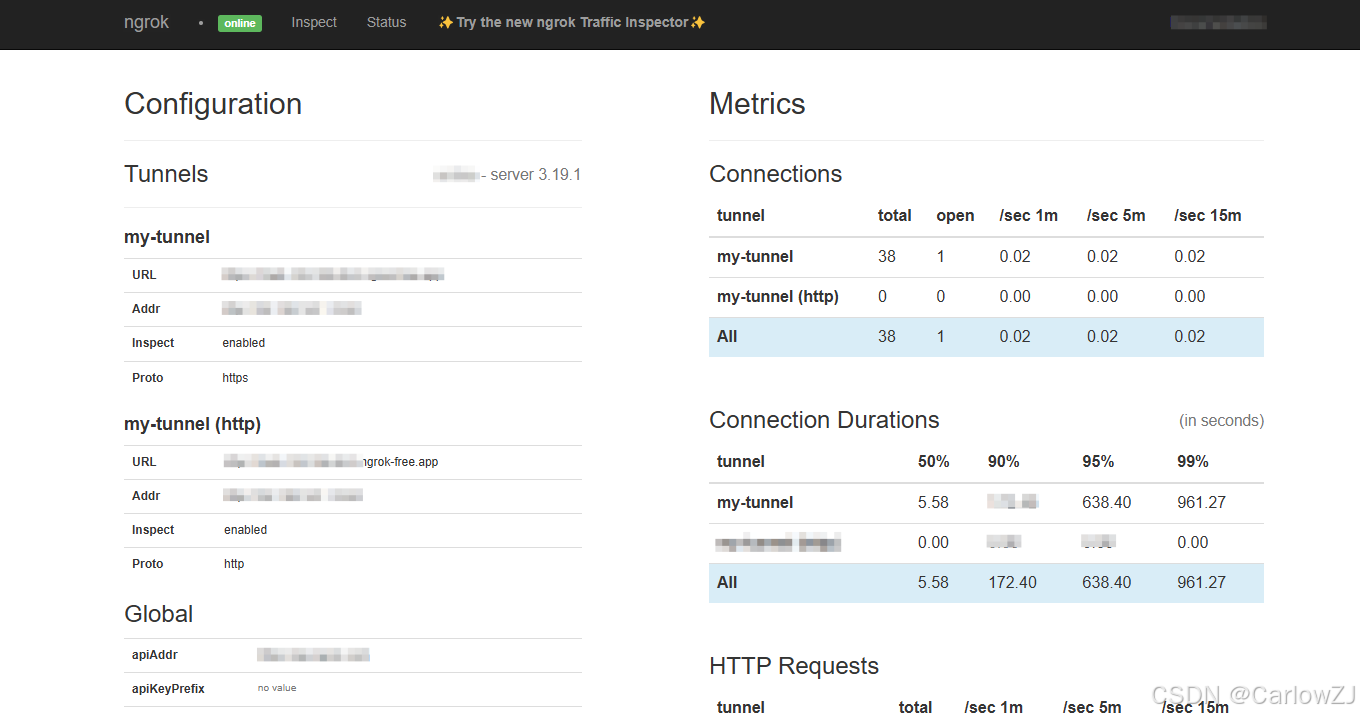The width and height of the screenshot is (1360, 718).
Task: Select the 95% column header
Action: click(x=1098, y=462)
